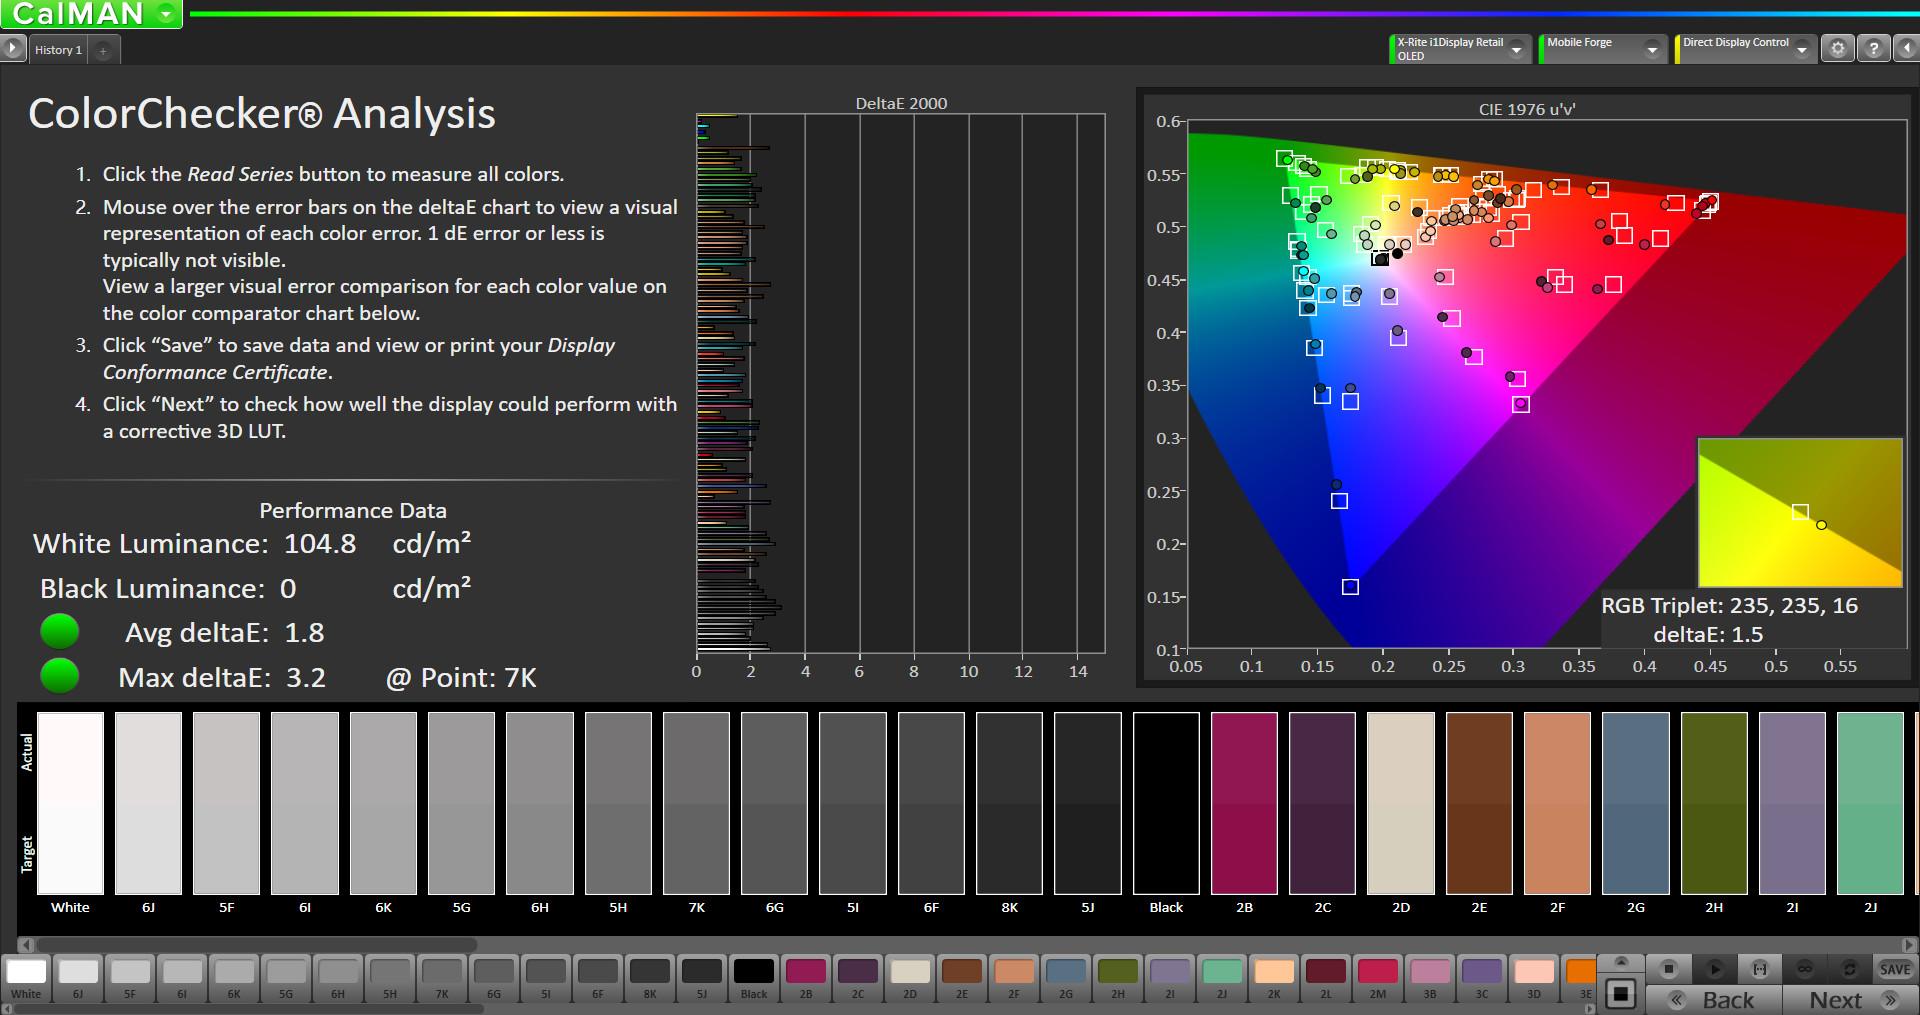Select the 6G swatch button in bottom strip
The image size is (1920, 1015).
[494, 979]
